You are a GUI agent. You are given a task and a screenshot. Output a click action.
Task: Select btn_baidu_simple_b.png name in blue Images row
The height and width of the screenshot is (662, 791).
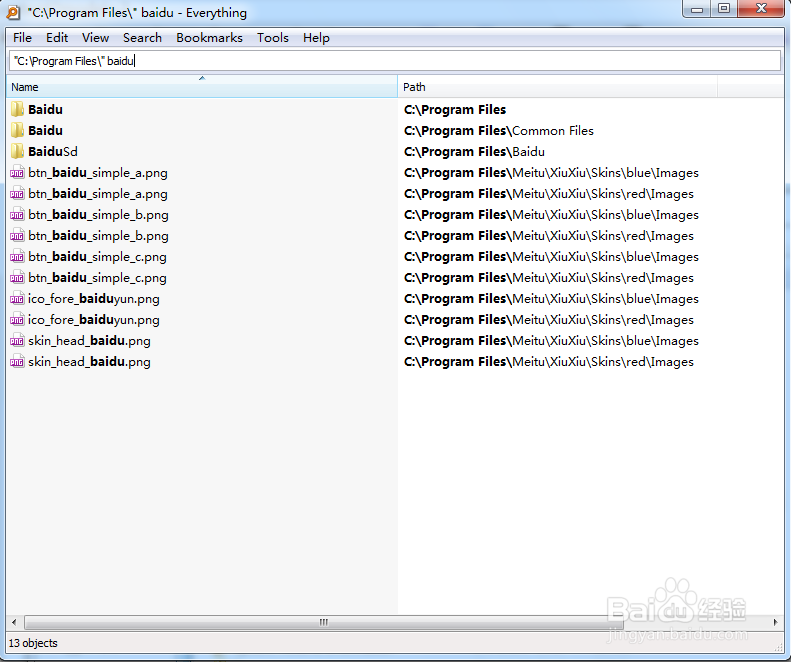pos(98,215)
